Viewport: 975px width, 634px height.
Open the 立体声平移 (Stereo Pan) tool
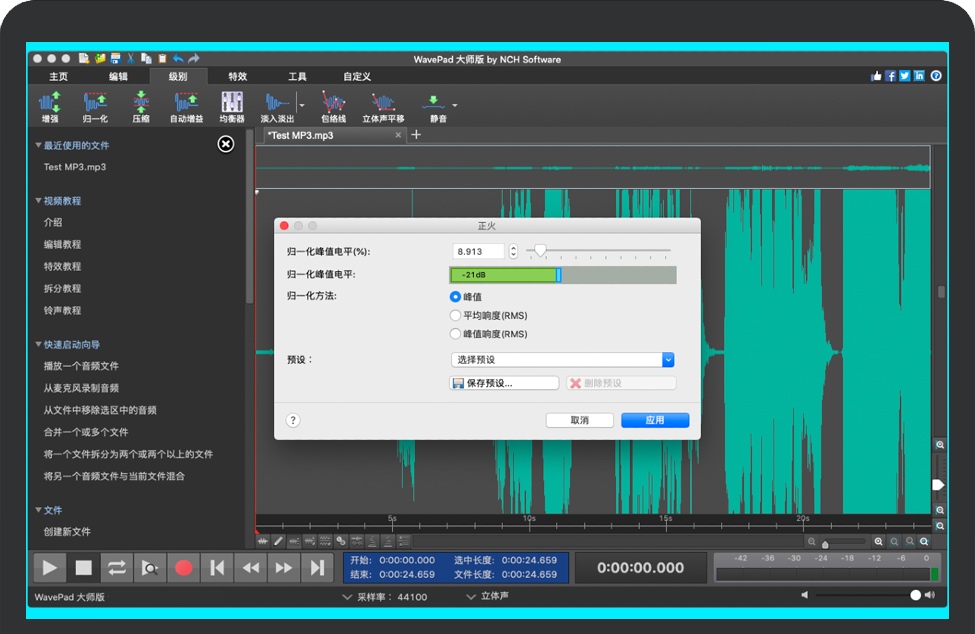tap(383, 106)
